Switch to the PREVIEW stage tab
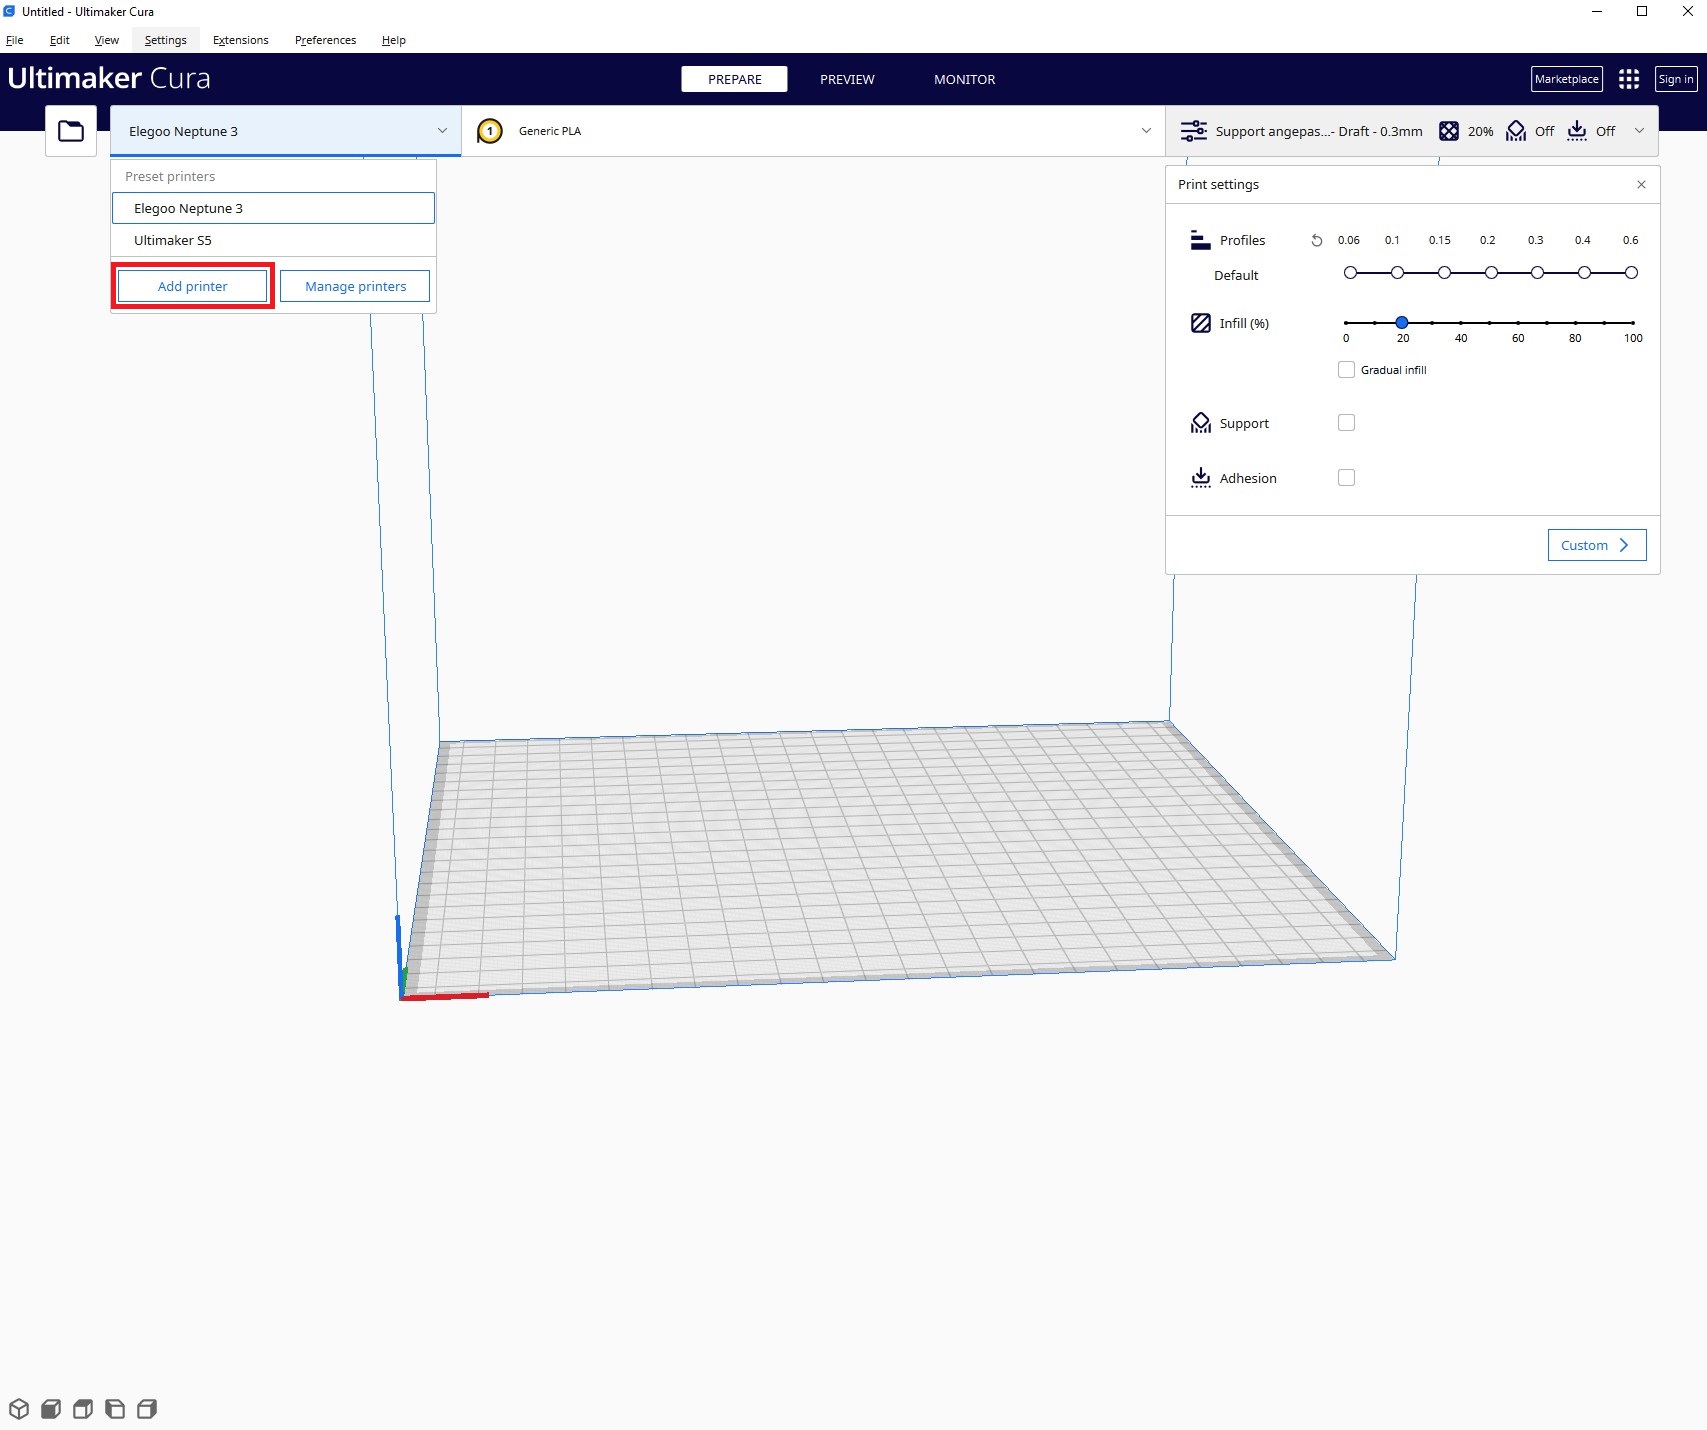 pos(847,79)
